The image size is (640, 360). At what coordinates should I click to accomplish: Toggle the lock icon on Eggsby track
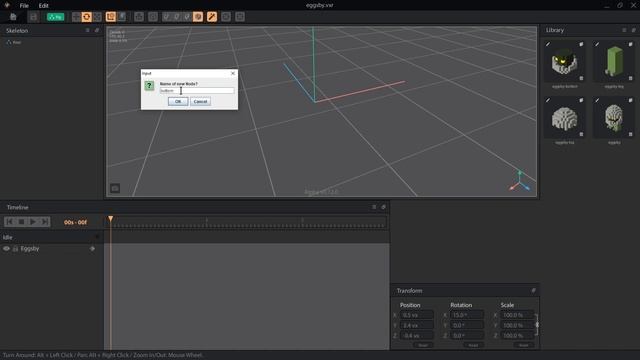[x=15, y=249]
